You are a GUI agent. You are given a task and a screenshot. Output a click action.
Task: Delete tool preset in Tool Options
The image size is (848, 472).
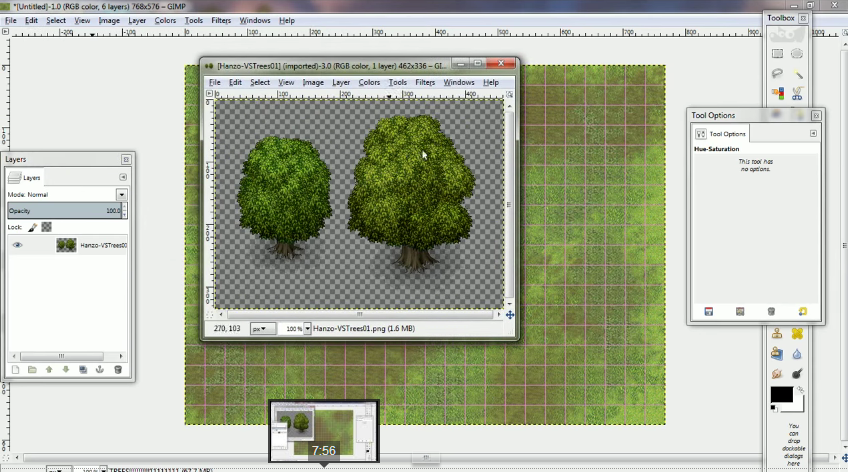tap(771, 311)
